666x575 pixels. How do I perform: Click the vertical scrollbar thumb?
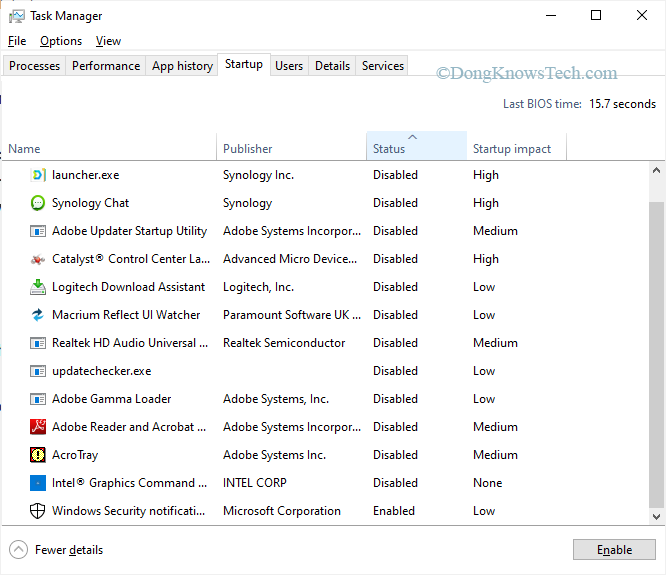click(656, 355)
